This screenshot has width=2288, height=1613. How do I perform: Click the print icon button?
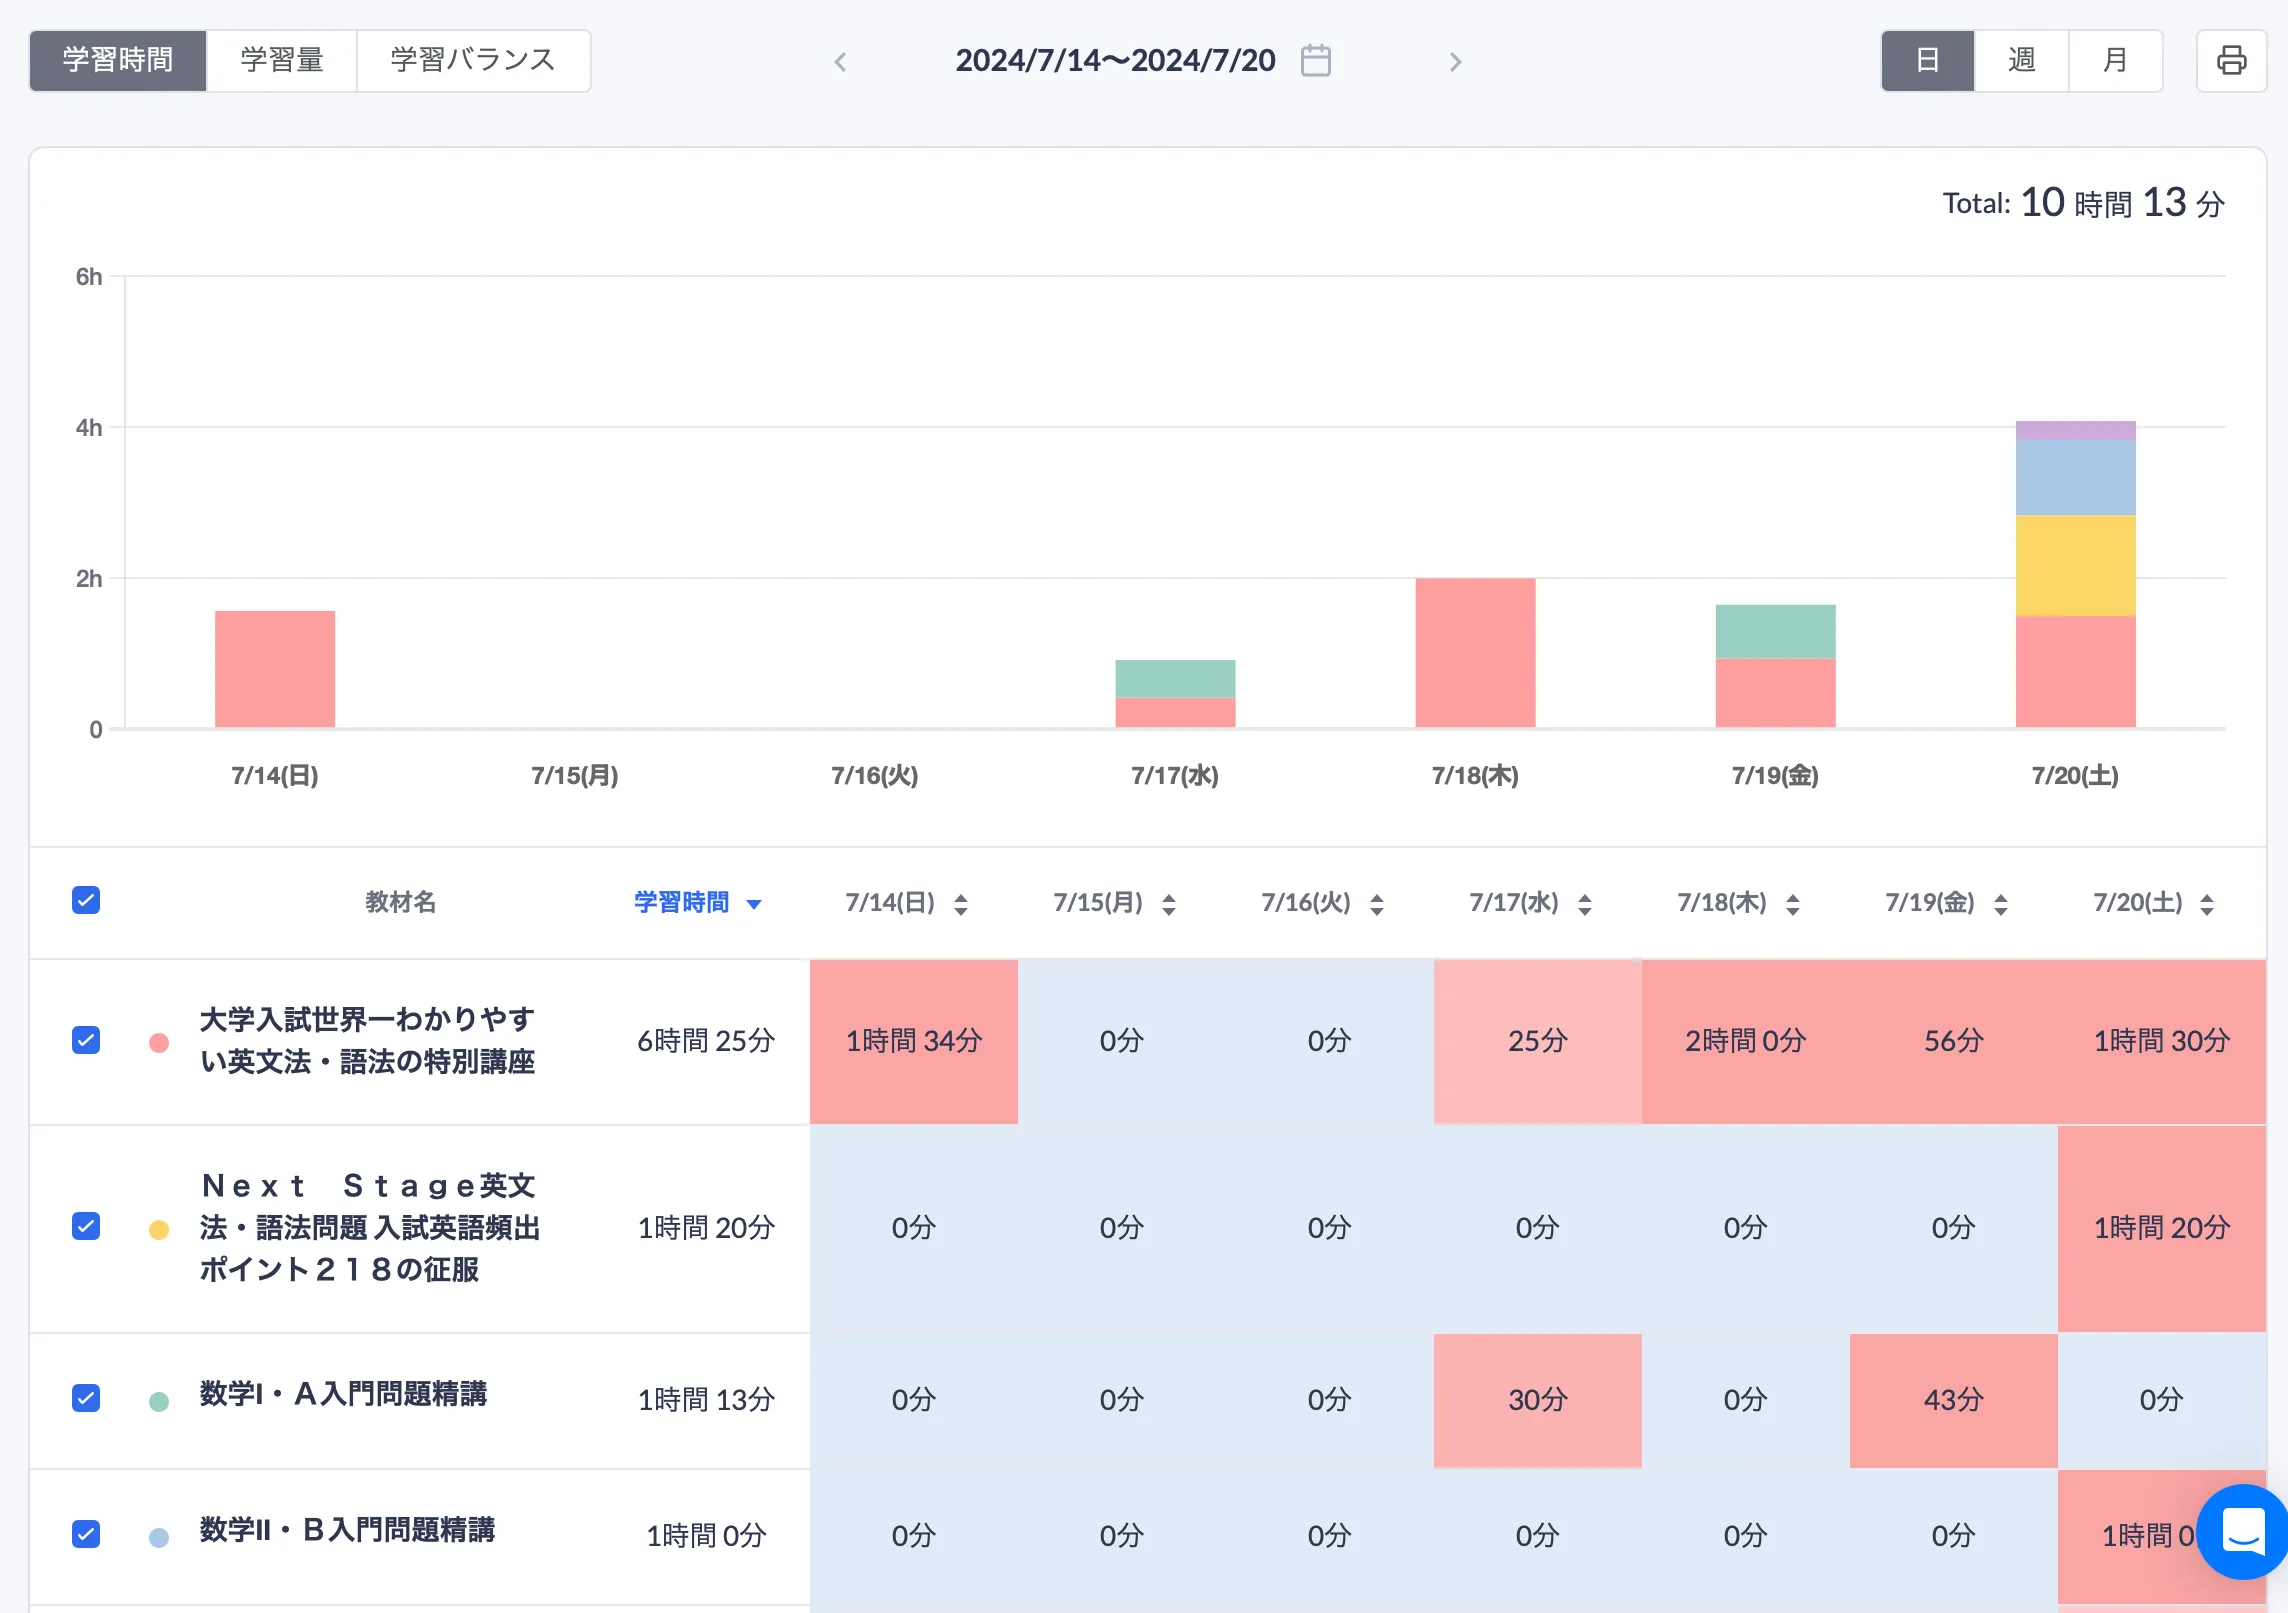coord(2231,61)
